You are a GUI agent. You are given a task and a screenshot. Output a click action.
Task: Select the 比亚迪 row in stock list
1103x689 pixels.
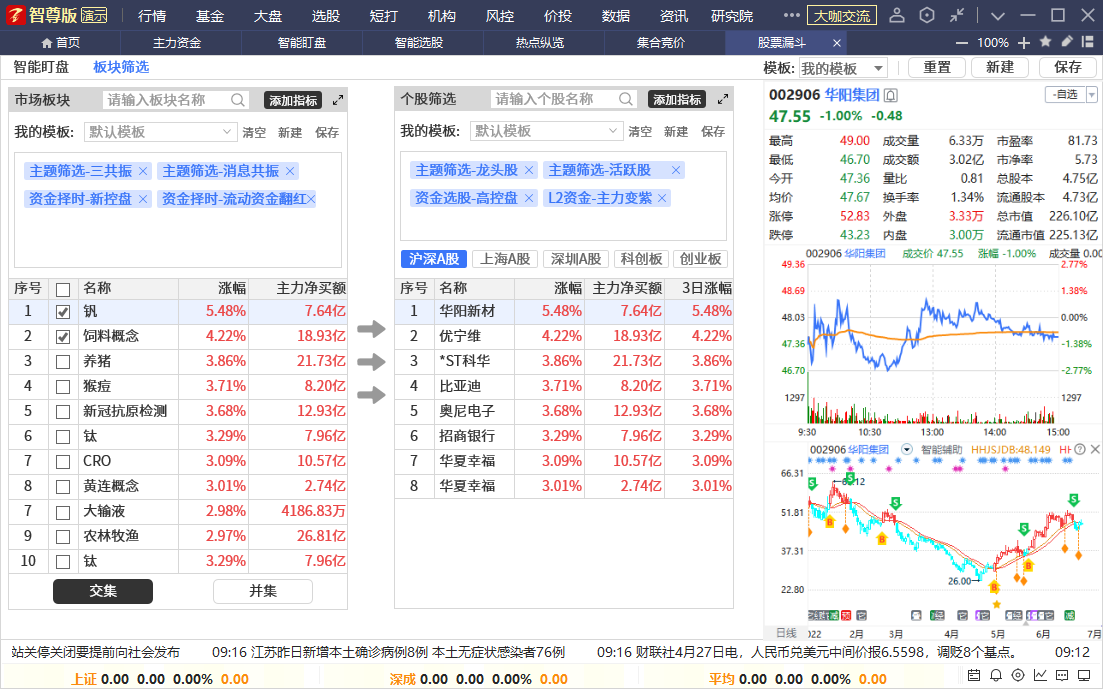click(564, 386)
